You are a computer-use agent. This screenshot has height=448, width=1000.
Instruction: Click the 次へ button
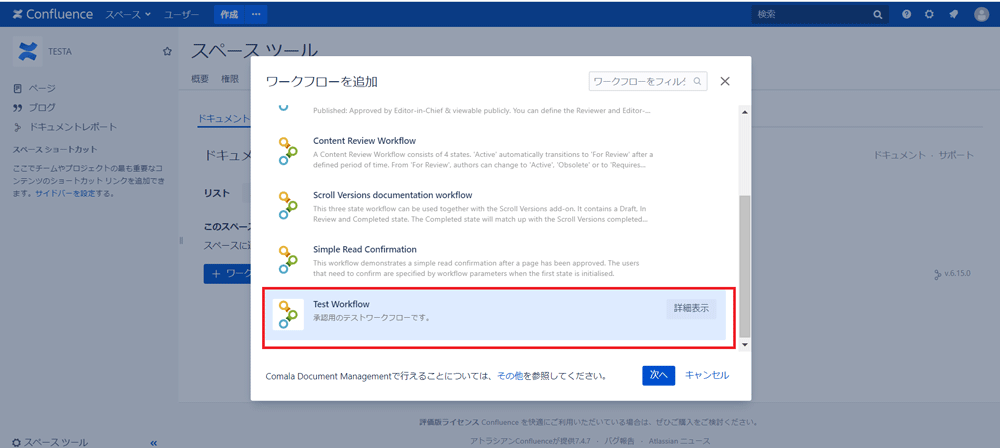click(658, 375)
